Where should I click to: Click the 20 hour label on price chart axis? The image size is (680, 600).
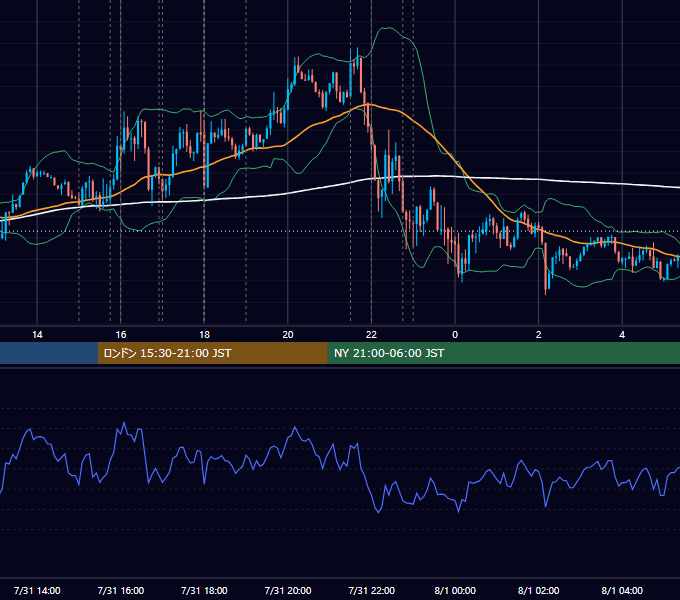(x=288, y=335)
